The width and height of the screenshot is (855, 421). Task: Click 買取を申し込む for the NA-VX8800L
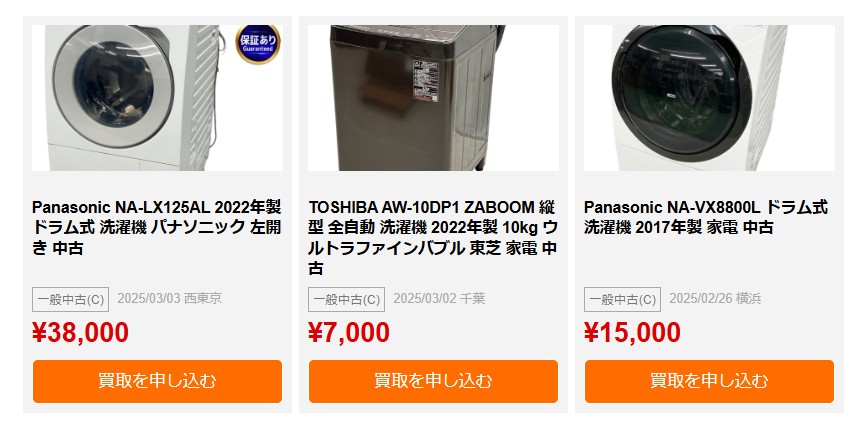point(709,381)
